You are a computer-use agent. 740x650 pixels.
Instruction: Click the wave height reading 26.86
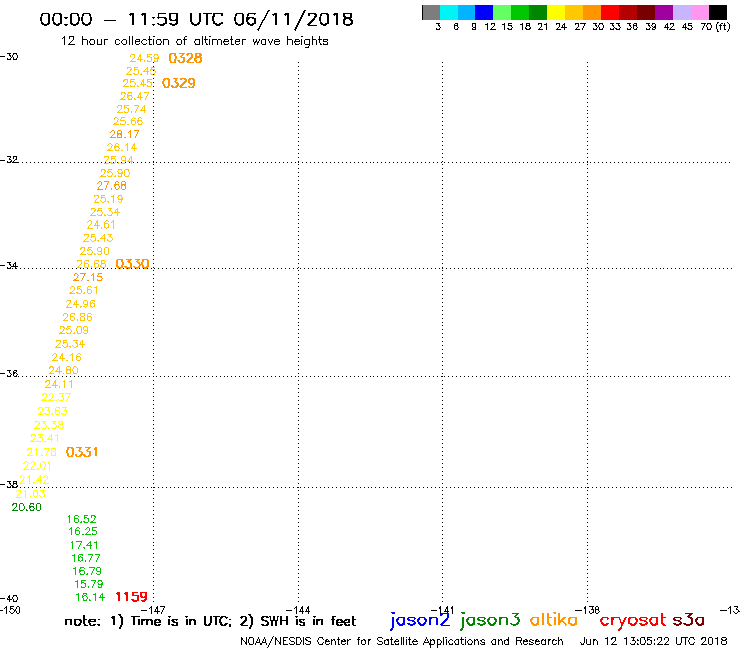click(77, 317)
